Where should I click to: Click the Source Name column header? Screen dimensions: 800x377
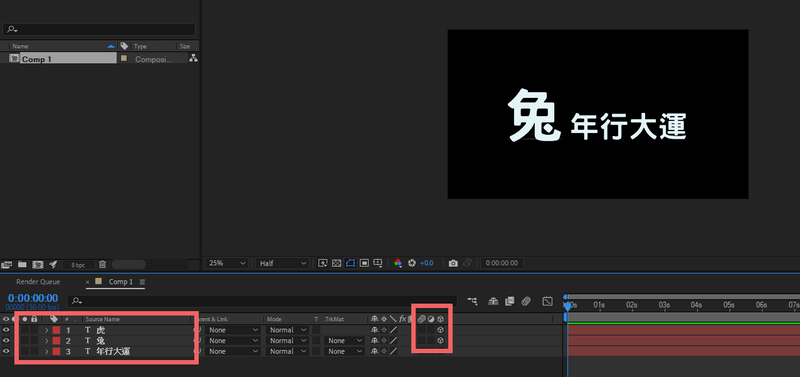tap(103, 319)
